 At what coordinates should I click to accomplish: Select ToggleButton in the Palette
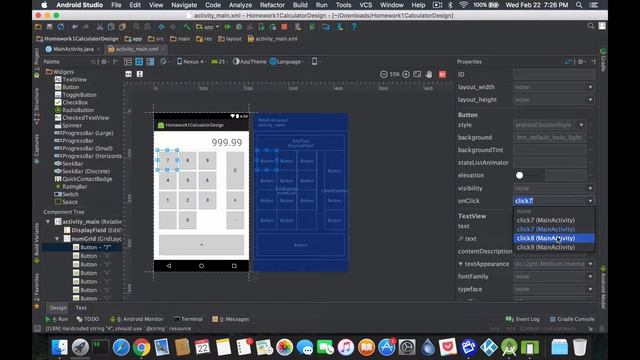click(76, 95)
